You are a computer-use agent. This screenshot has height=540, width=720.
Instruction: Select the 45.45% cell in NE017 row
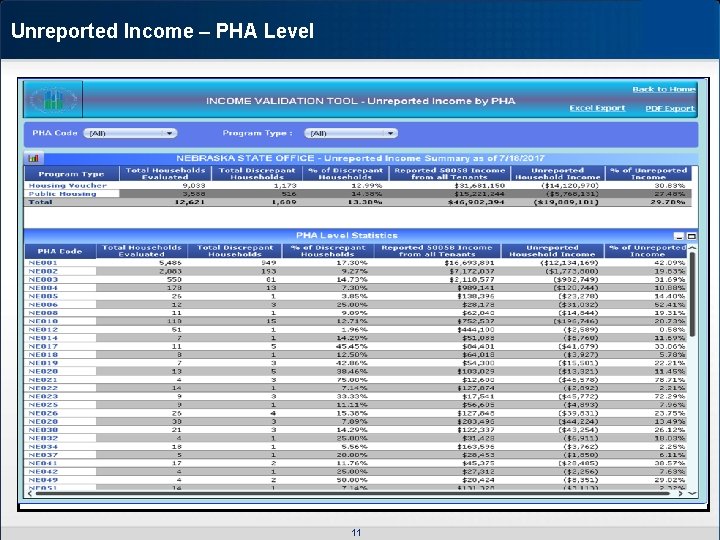click(x=352, y=346)
